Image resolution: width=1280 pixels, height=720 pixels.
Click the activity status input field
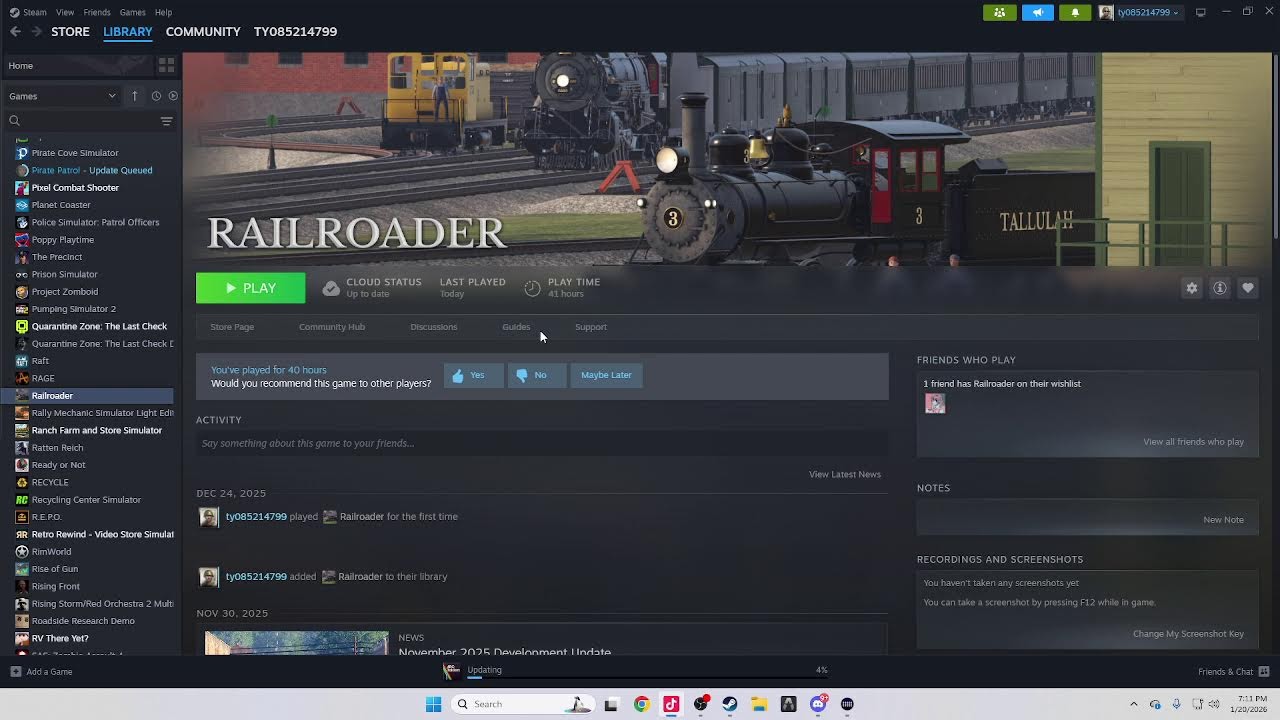(x=542, y=443)
